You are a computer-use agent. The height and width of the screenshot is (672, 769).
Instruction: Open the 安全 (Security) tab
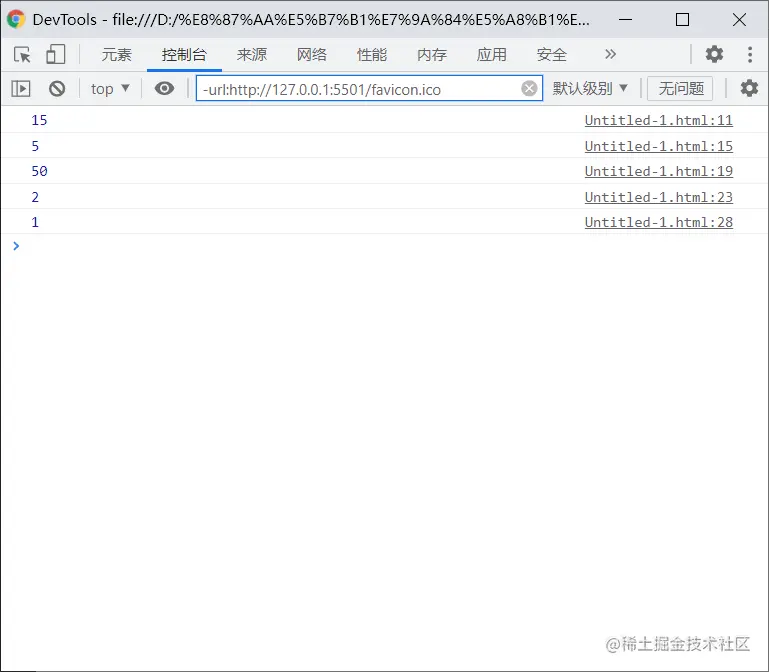(551, 54)
